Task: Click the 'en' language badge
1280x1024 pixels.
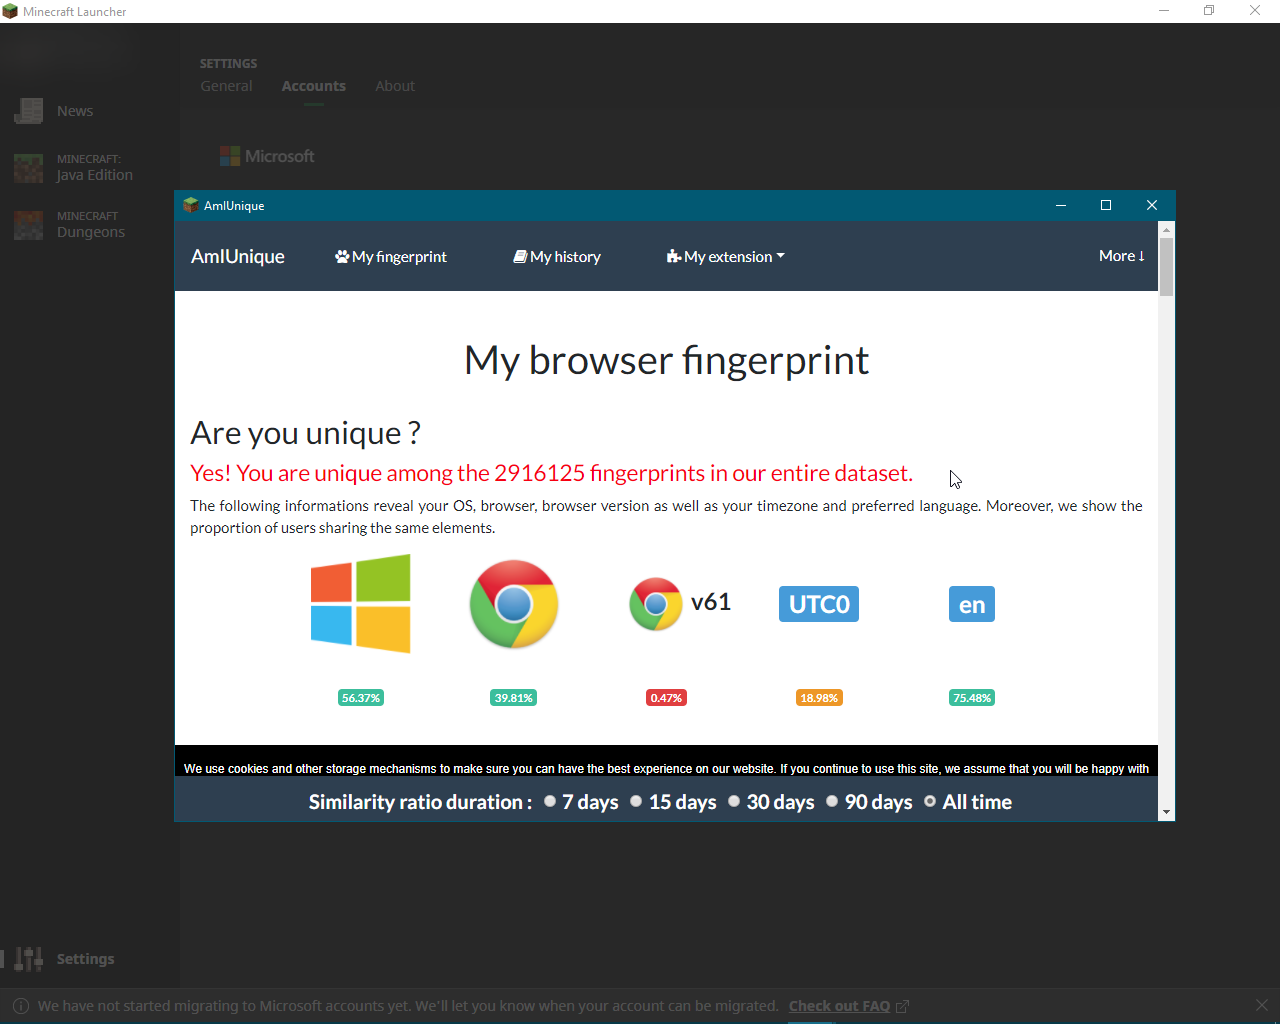Action: coord(972,604)
